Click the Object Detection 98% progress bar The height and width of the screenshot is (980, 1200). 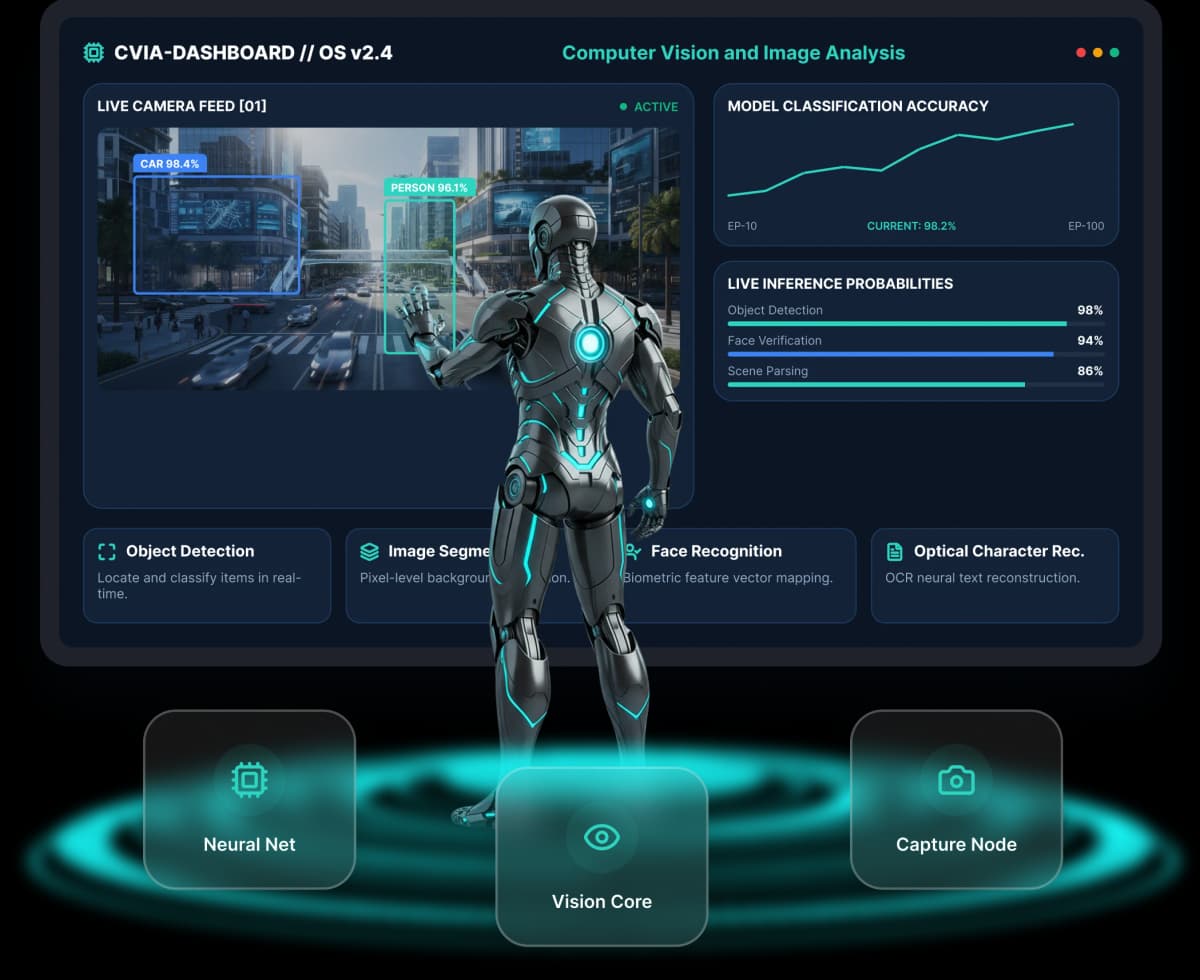pos(916,324)
